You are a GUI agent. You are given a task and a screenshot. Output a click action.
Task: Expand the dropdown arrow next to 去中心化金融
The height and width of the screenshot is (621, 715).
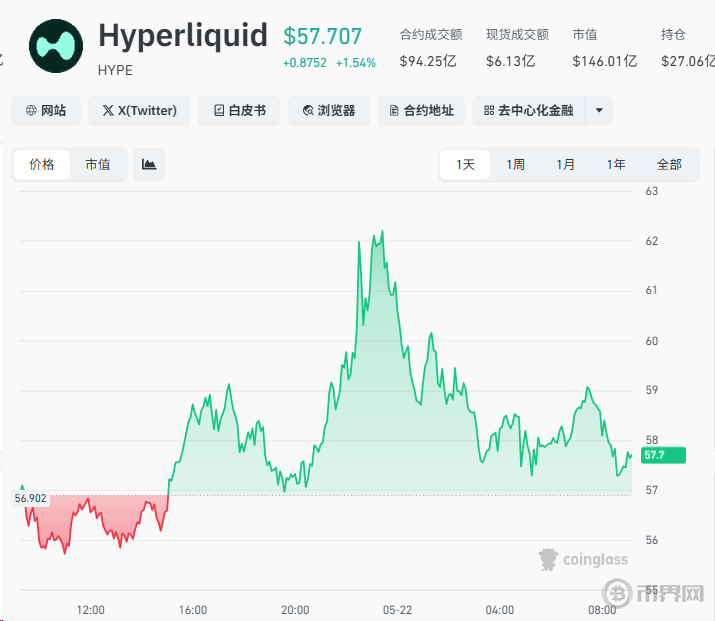pyautogui.click(x=599, y=110)
